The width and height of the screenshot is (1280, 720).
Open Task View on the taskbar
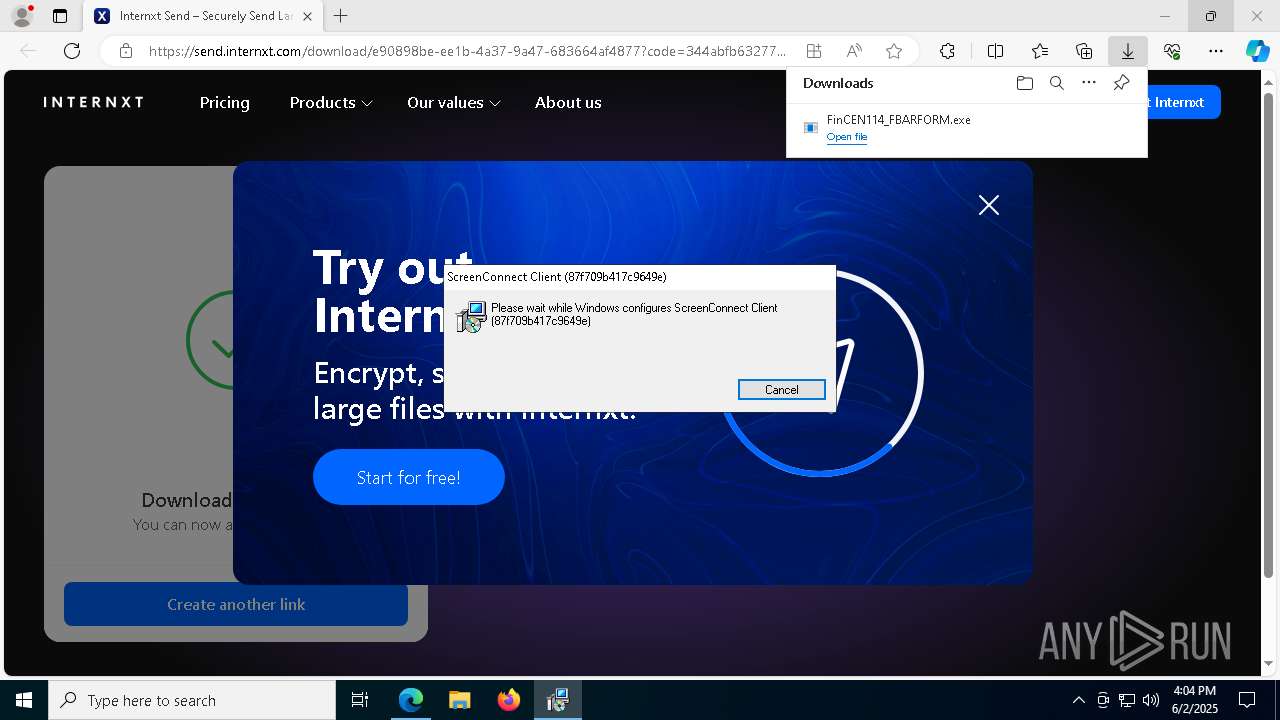pyautogui.click(x=360, y=700)
